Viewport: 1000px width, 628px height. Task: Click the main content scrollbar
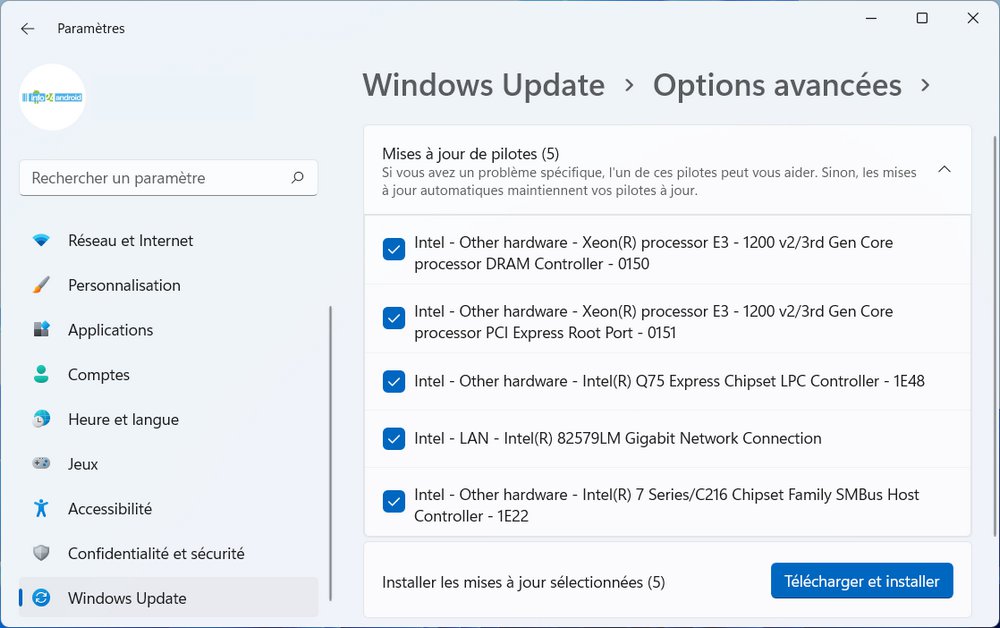995,336
